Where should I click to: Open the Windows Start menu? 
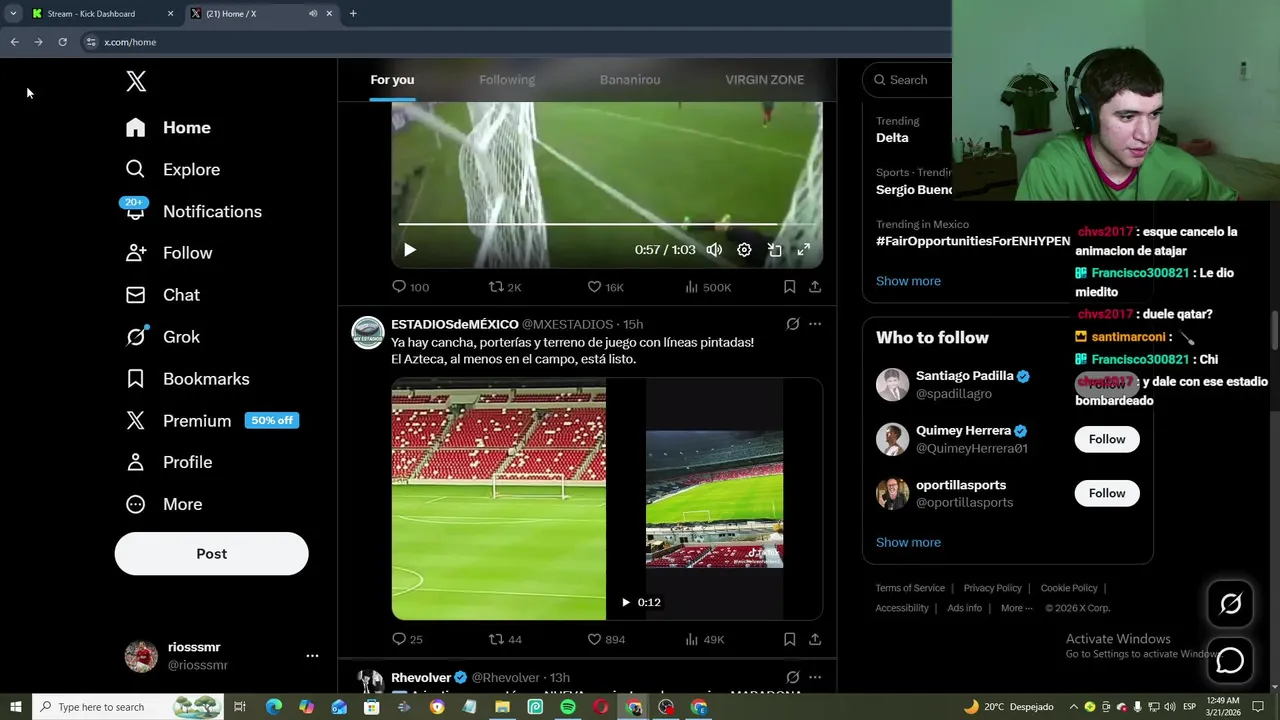point(16,707)
